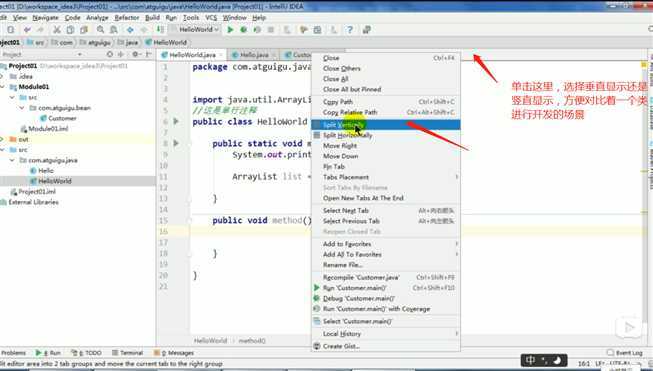
Task: Open the TODO tool window button
Action: point(87,353)
